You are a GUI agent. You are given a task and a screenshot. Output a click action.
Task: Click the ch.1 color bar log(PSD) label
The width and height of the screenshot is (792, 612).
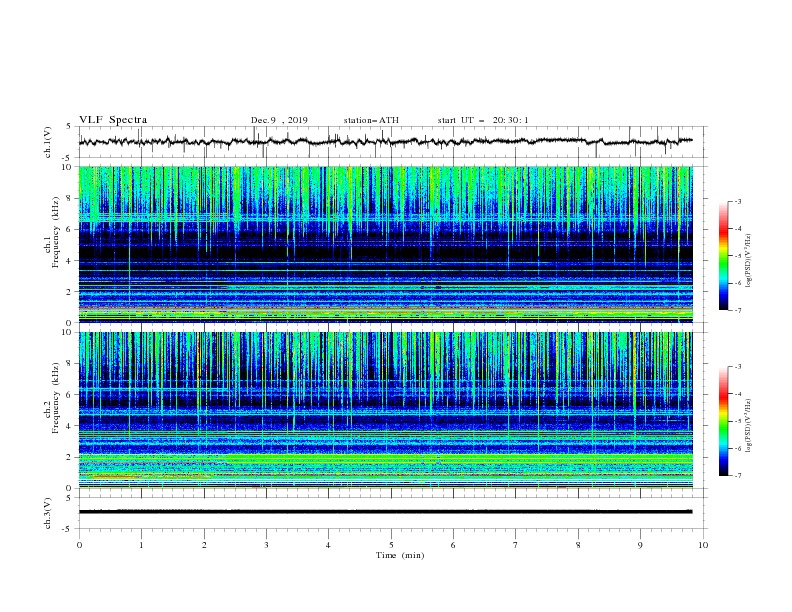[x=748, y=261]
